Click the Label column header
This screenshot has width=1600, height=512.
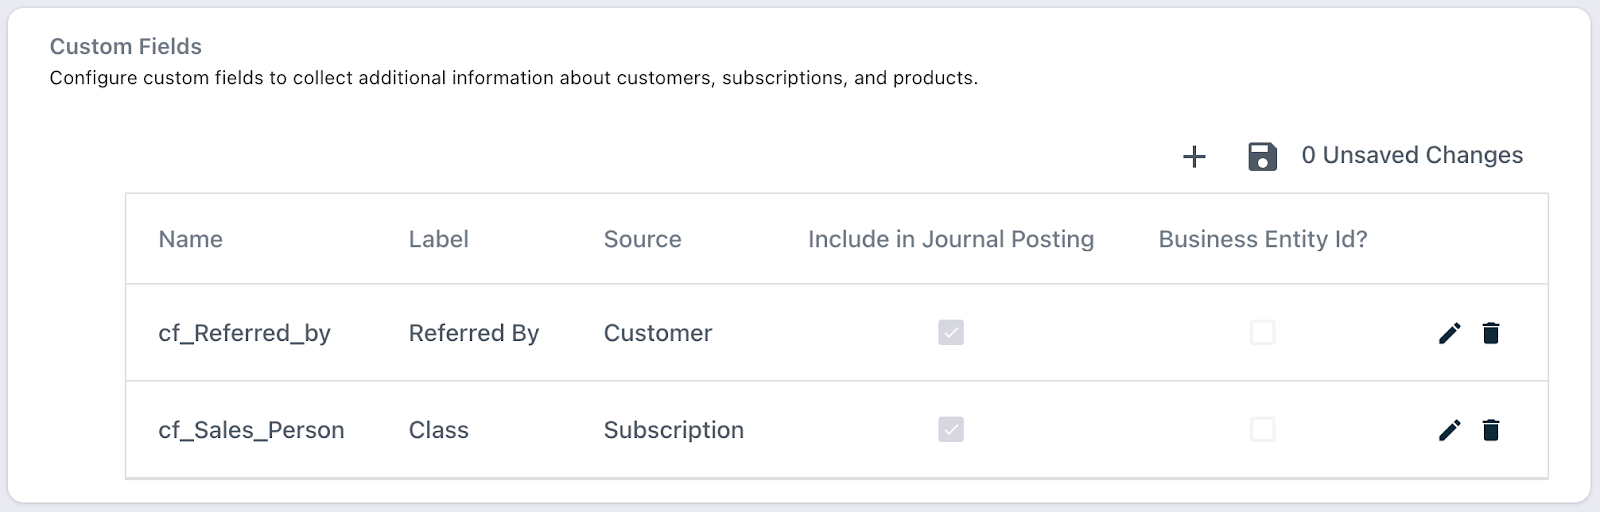[x=438, y=239]
